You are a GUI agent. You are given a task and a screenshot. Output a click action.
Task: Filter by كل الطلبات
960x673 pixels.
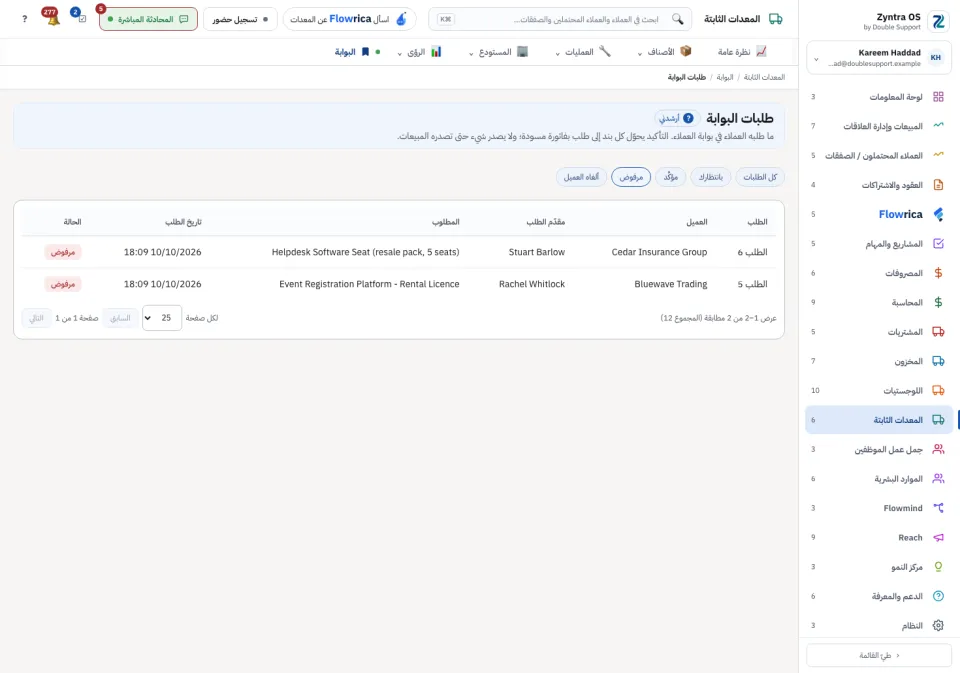(x=760, y=177)
